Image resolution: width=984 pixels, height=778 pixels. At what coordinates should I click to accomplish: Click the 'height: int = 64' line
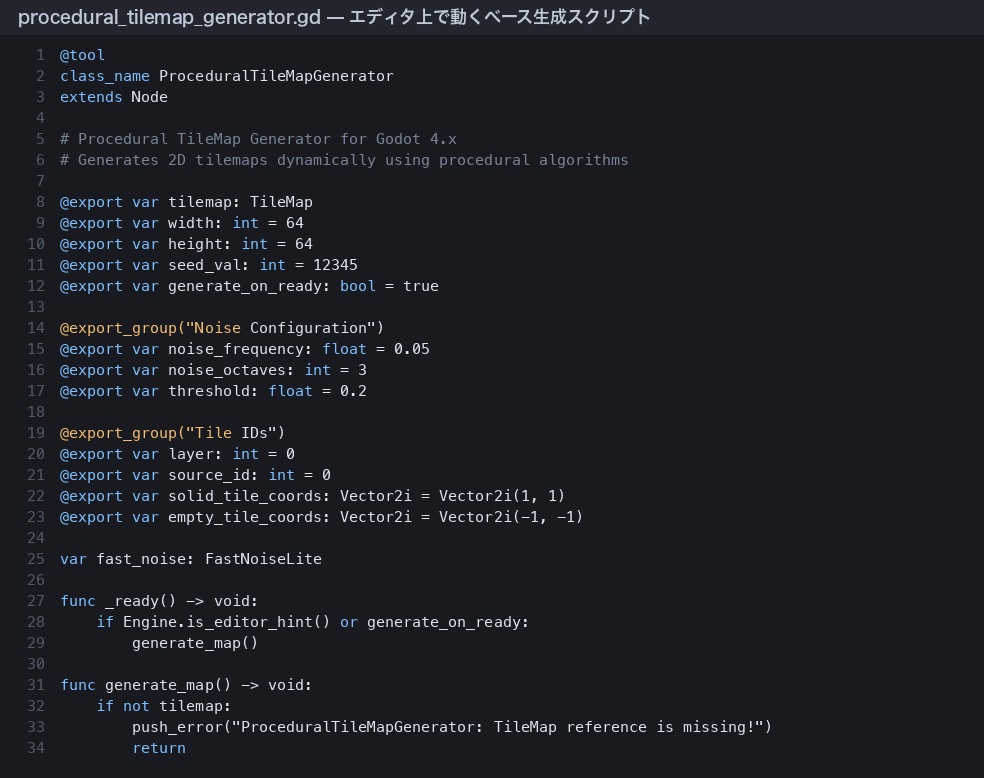coord(186,244)
